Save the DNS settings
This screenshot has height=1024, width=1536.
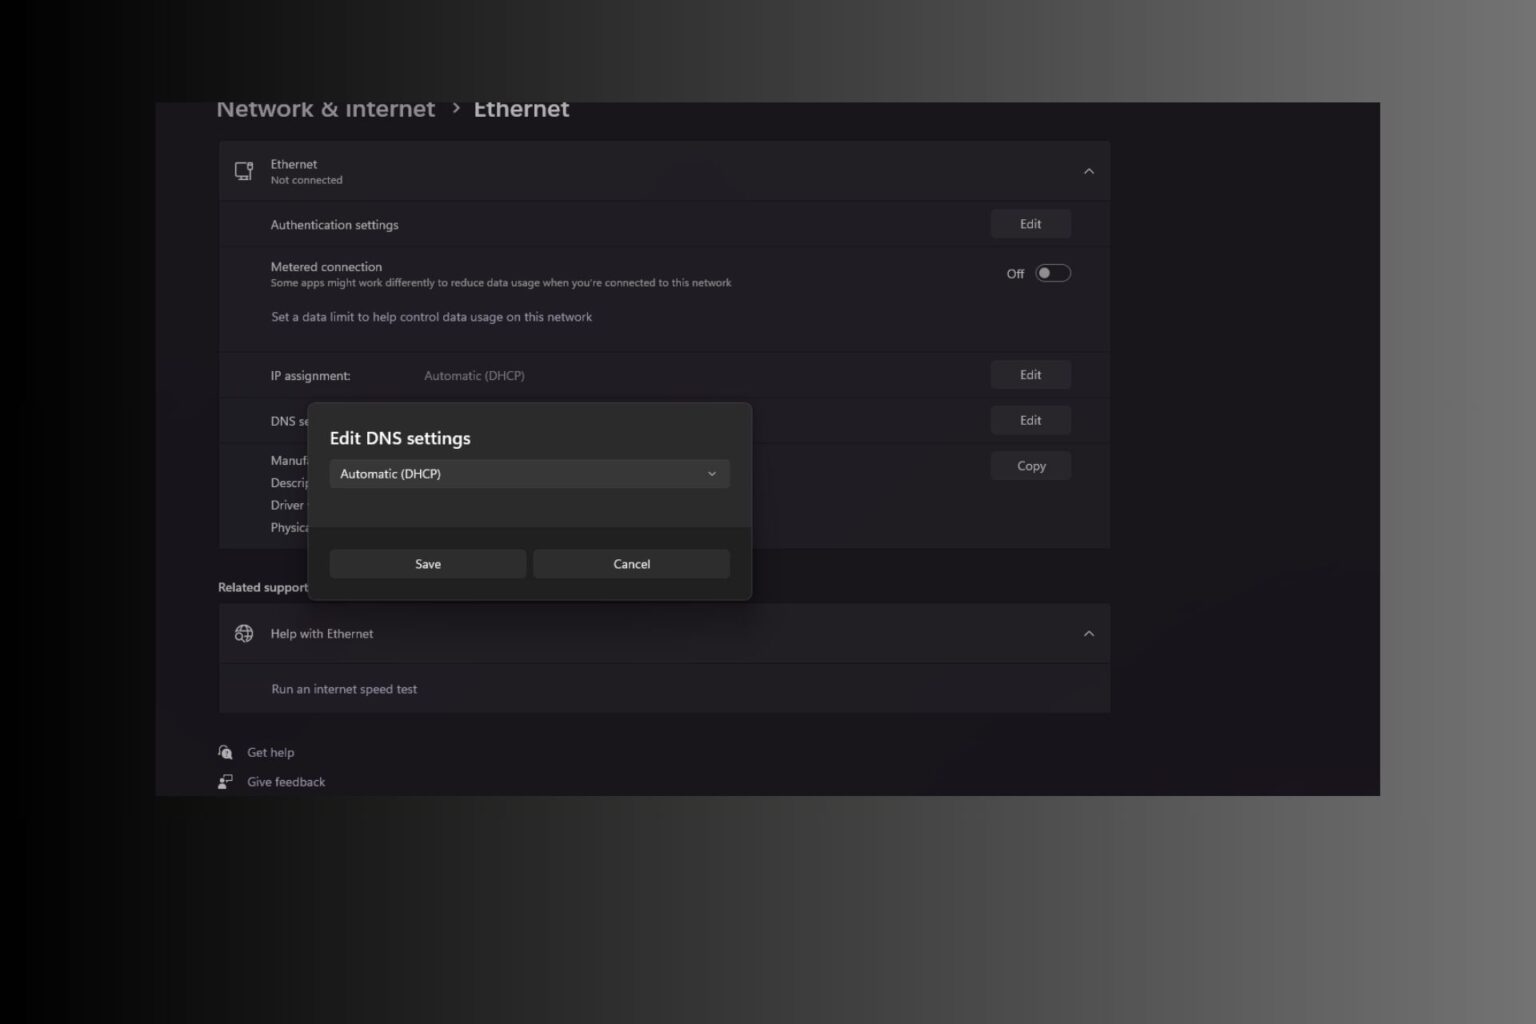tap(428, 564)
